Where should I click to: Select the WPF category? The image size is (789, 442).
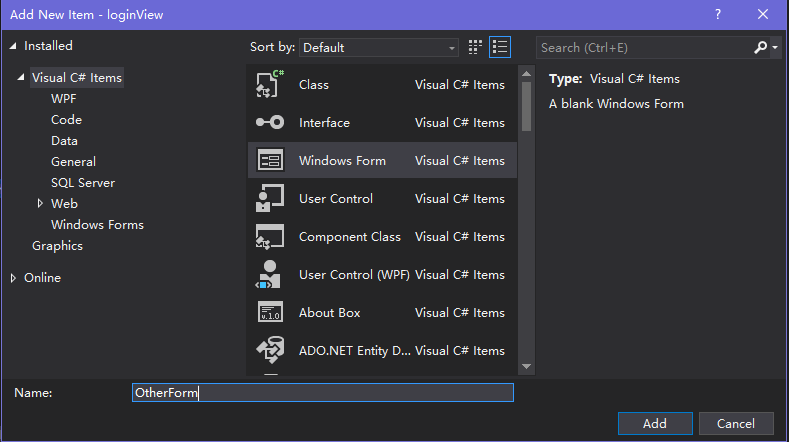pos(64,99)
